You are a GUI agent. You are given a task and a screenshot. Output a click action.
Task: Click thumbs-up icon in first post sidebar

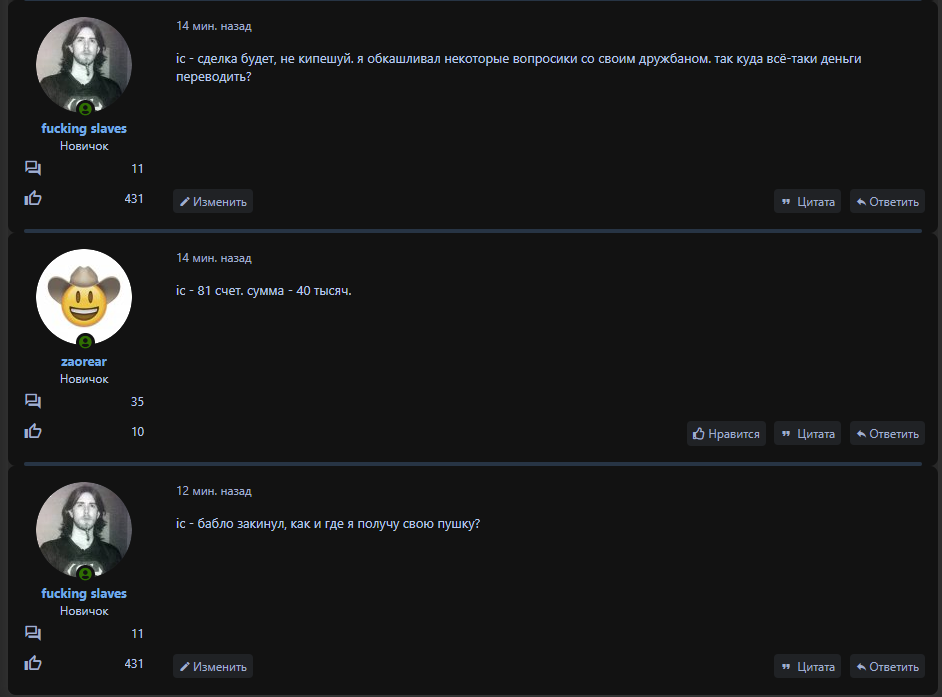33,198
